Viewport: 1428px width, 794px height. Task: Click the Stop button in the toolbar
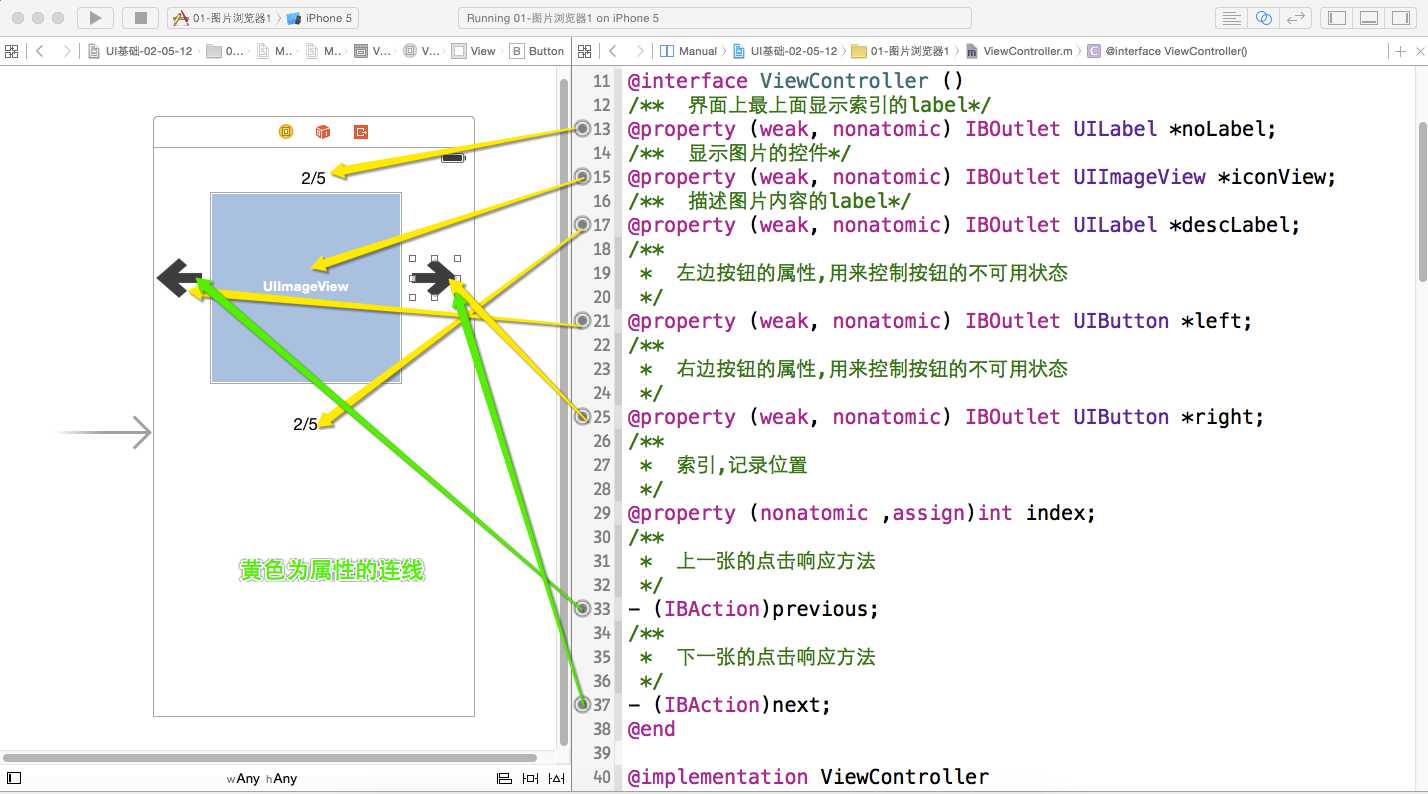click(x=141, y=18)
